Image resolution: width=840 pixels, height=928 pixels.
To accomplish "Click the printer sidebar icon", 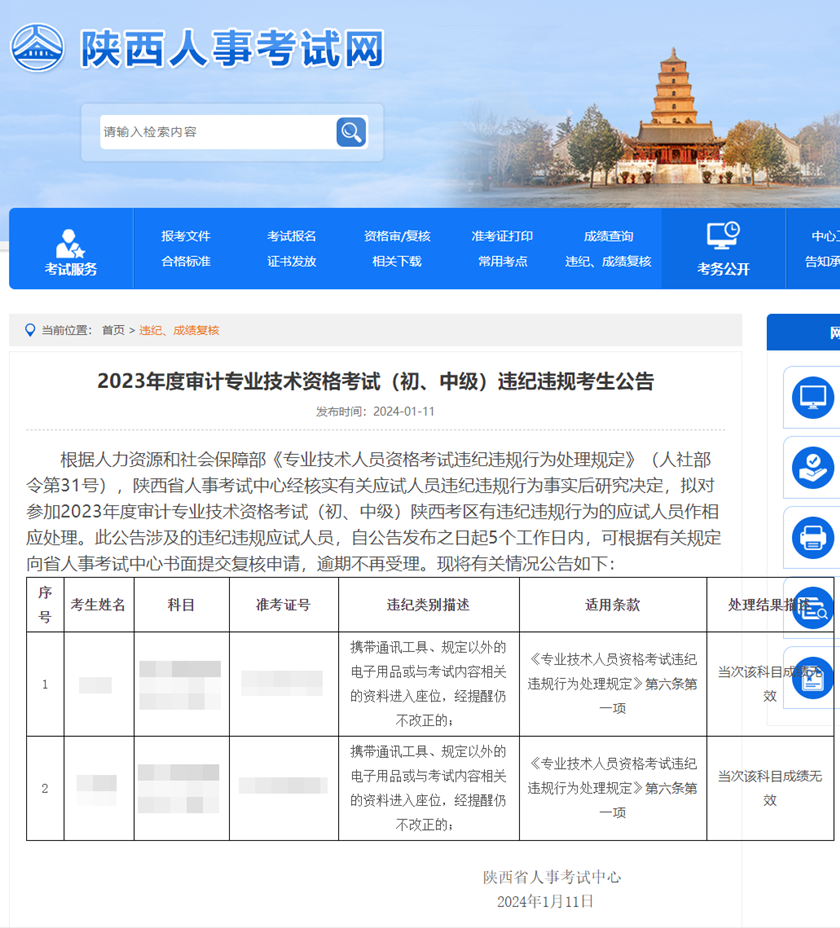I will (812, 538).
